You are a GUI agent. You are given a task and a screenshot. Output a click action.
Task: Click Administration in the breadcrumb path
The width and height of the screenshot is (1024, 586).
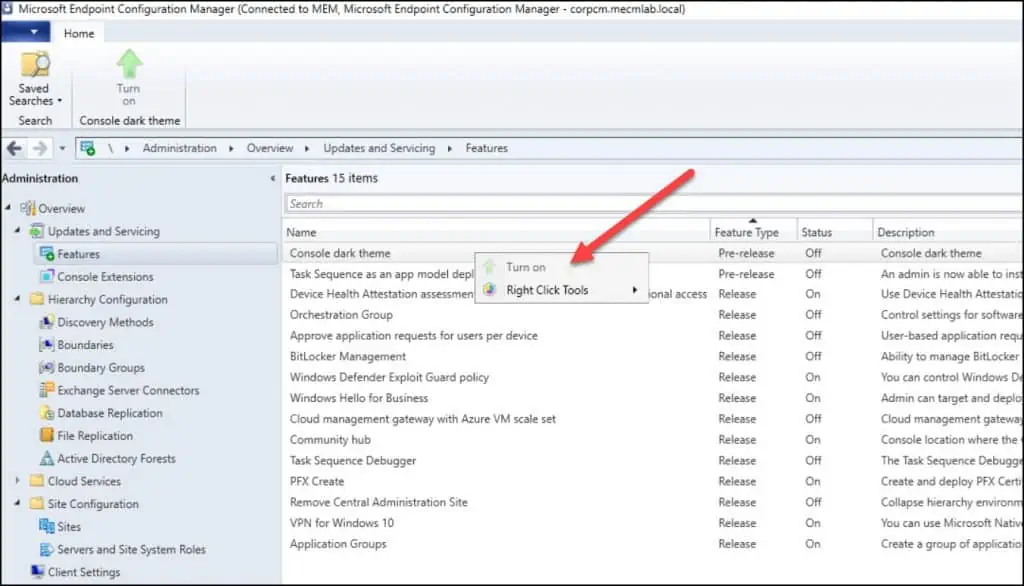pyautogui.click(x=180, y=148)
